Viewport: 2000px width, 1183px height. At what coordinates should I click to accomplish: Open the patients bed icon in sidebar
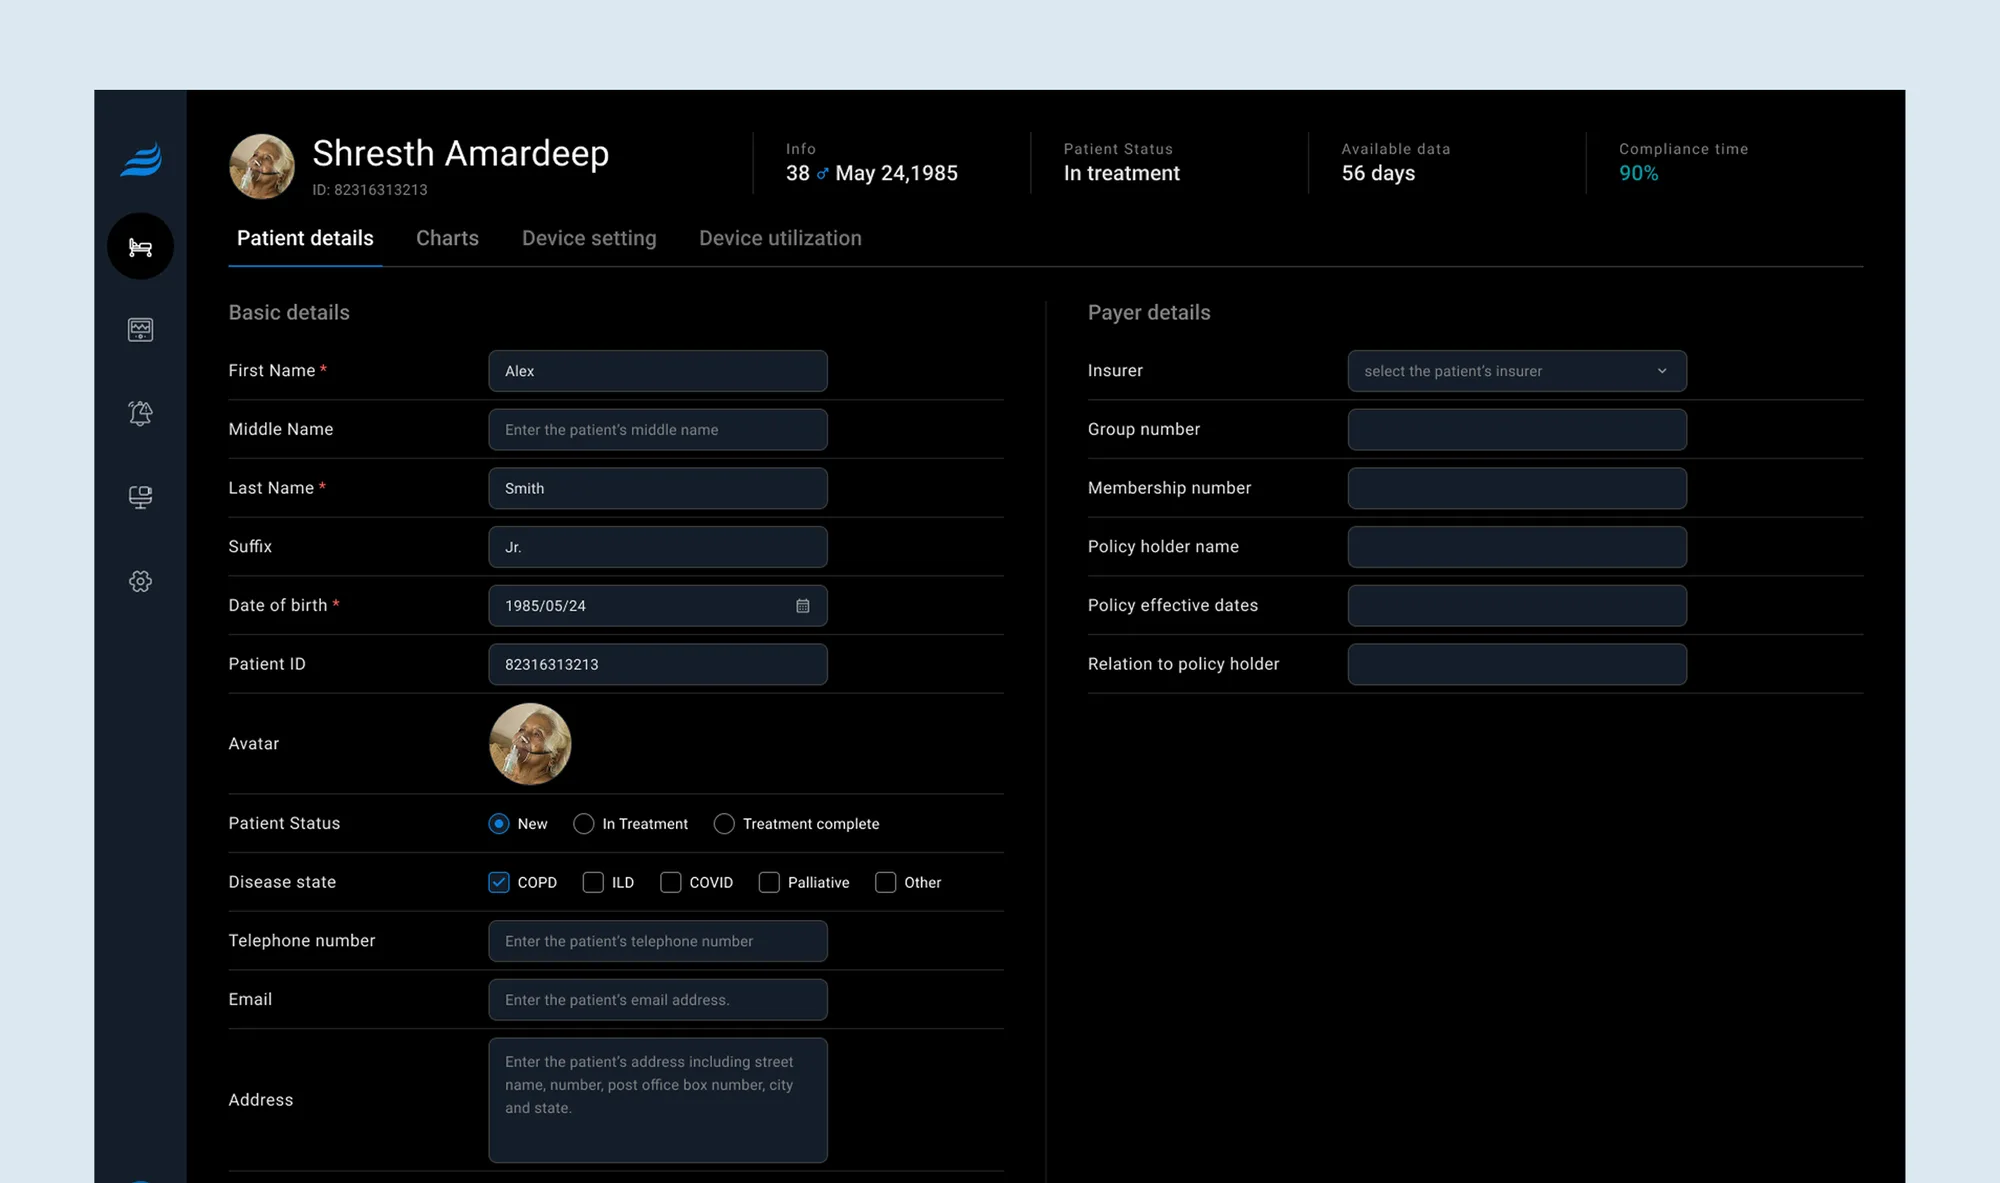[x=141, y=246]
